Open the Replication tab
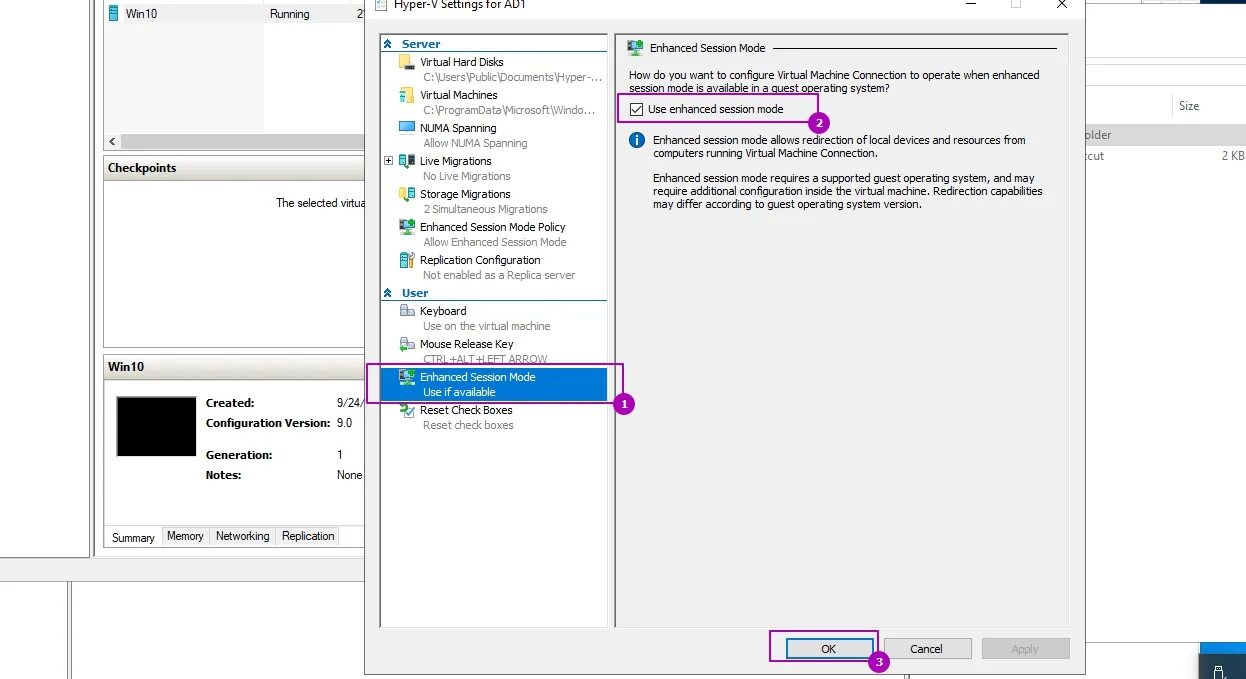Screen dimensions: 1246x679 308,536
